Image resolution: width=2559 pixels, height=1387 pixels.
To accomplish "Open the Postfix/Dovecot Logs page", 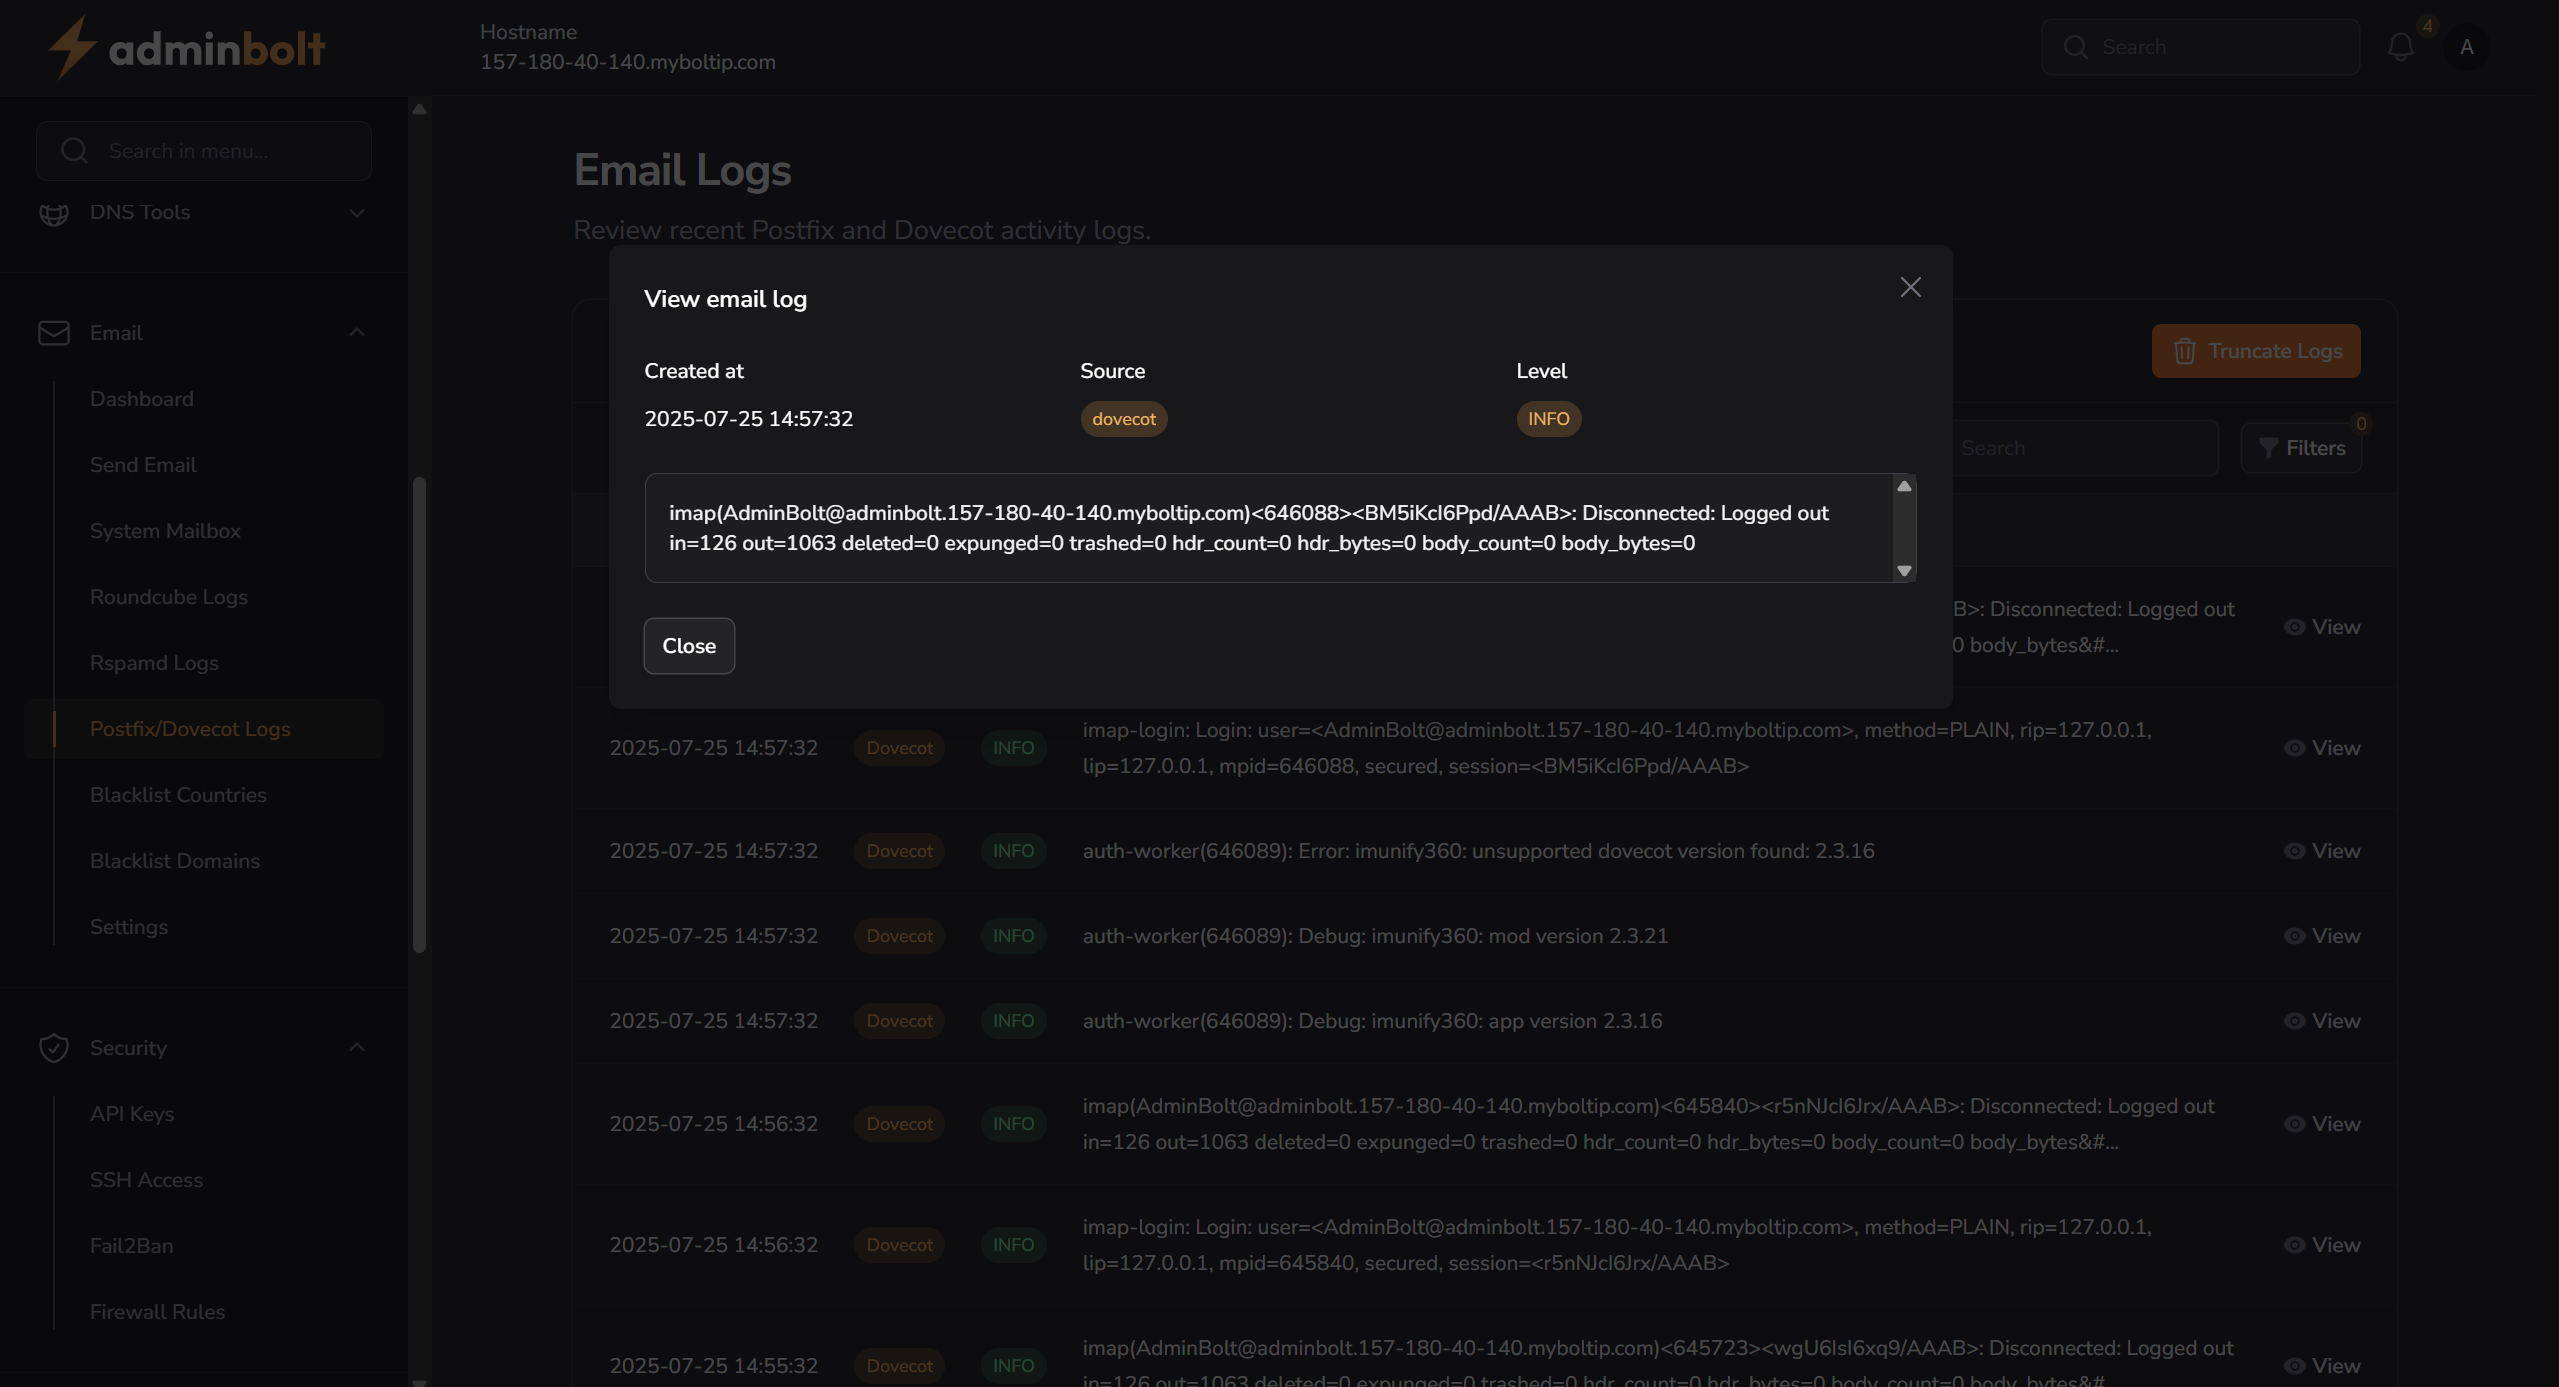I will click(x=191, y=728).
